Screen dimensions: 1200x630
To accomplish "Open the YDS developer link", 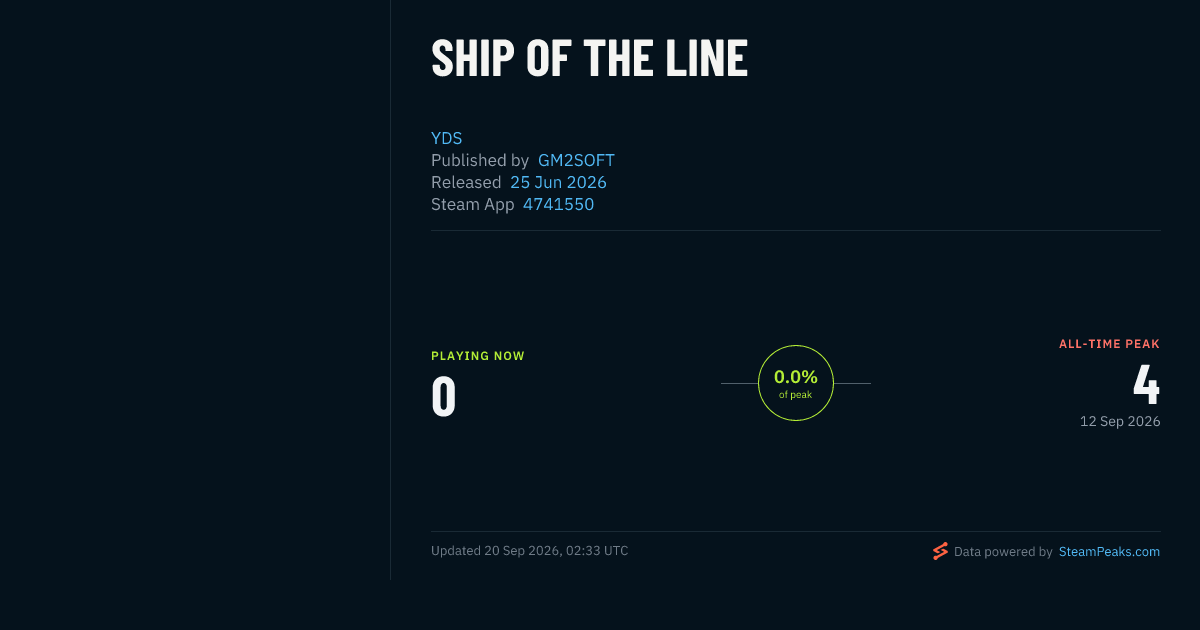I will coord(446,138).
